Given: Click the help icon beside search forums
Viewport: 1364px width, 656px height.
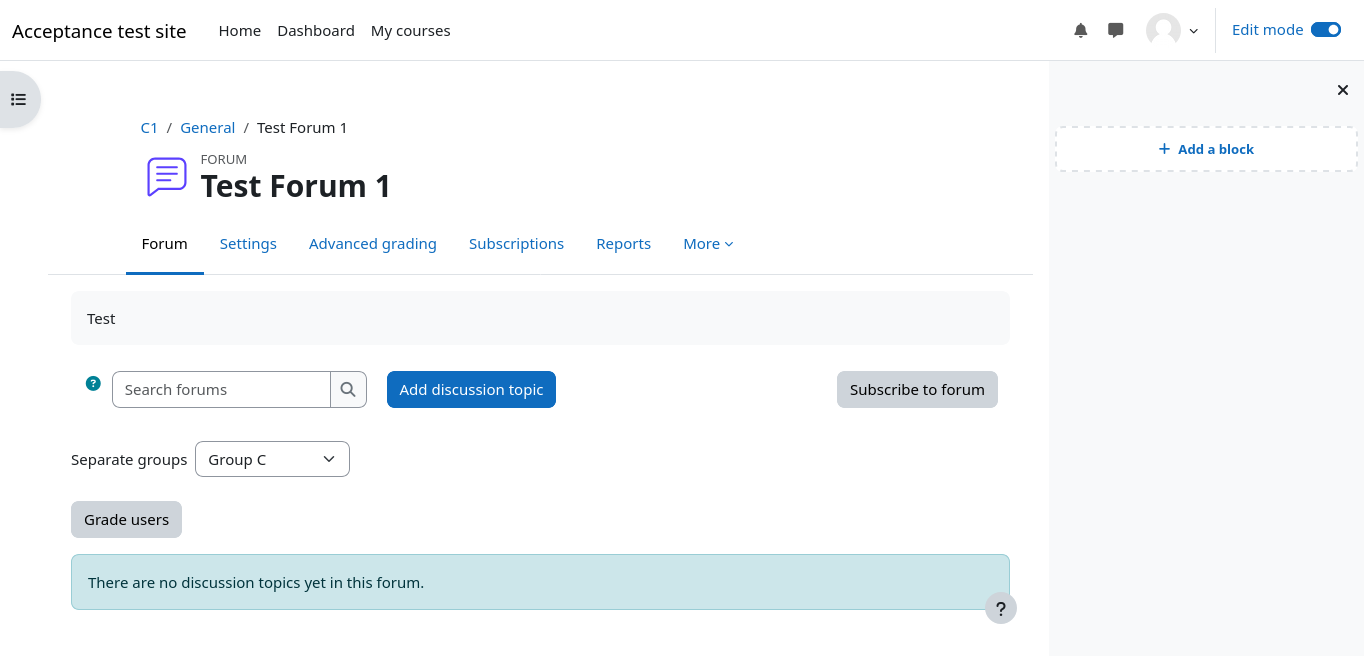Looking at the screenshot, I should (x=93, y=383).
